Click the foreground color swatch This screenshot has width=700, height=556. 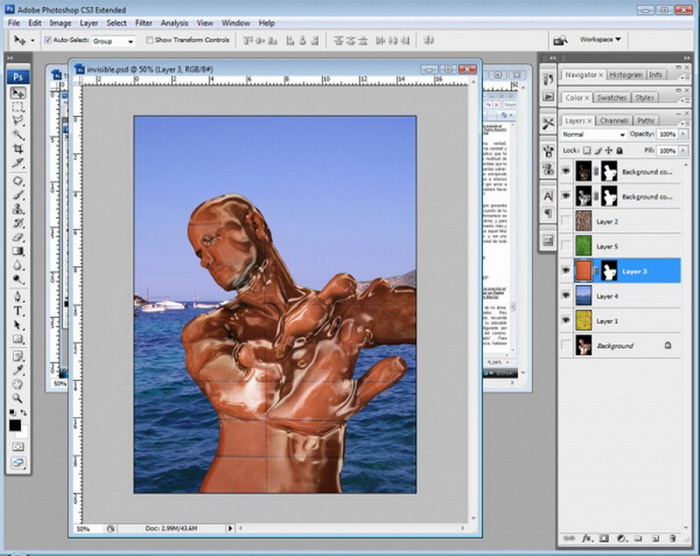point(15,425)
